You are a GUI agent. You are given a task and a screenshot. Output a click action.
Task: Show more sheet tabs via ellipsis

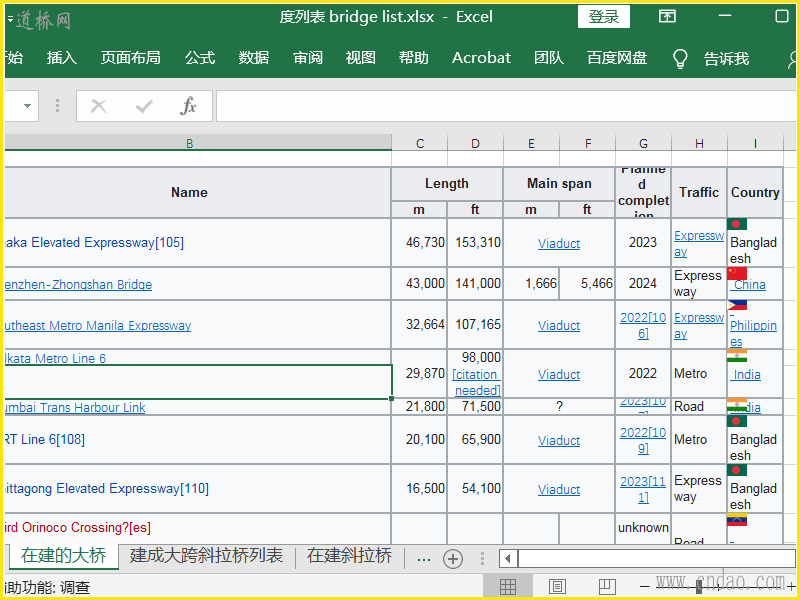point(423,558)
